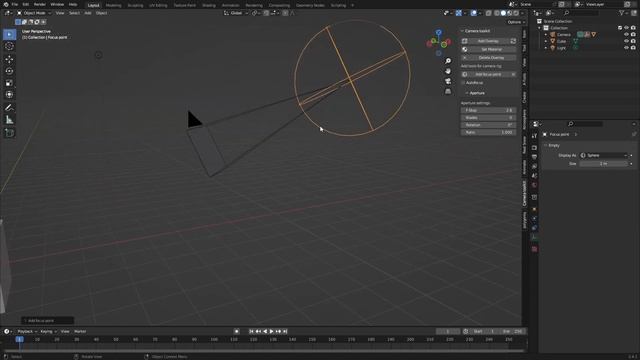Click the Delete Overlay button
The image size is (640, 360).
pos(489,58)
